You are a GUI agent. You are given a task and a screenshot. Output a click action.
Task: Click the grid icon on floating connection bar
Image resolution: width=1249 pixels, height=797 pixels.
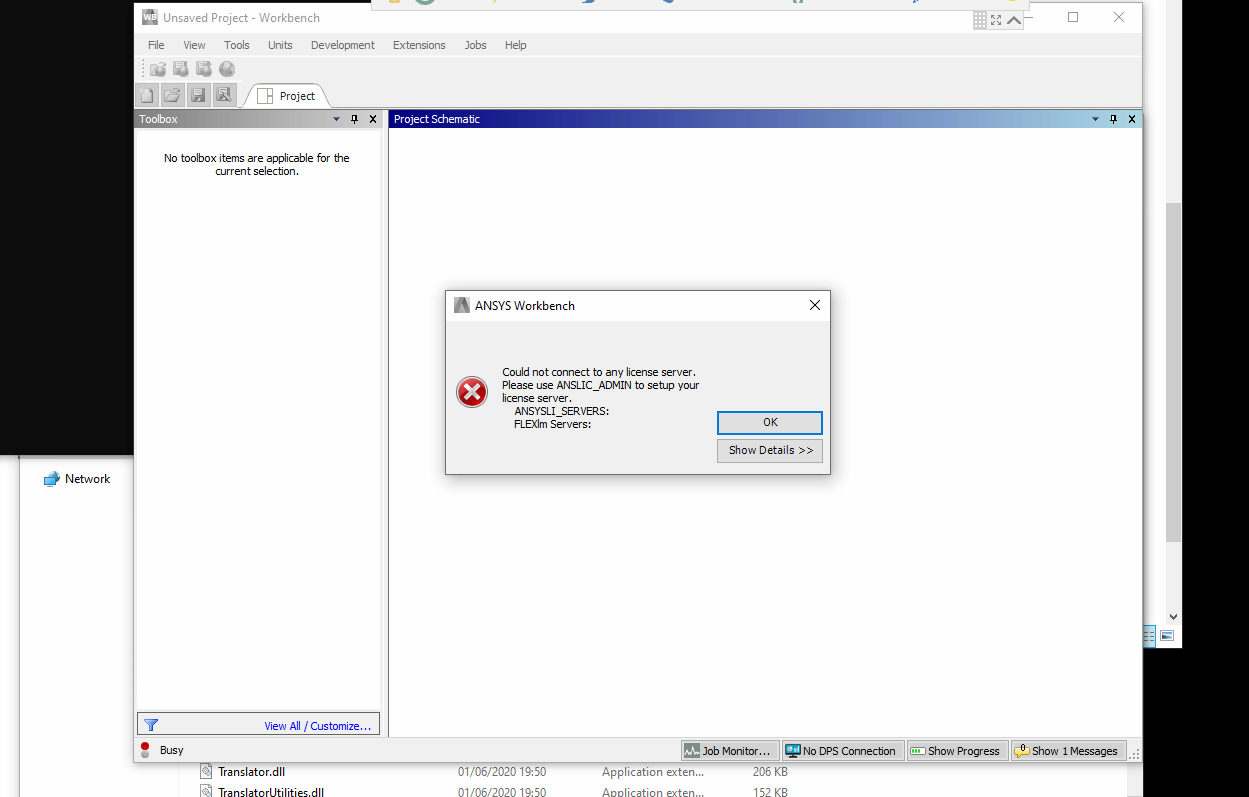[x=980, y=20]
